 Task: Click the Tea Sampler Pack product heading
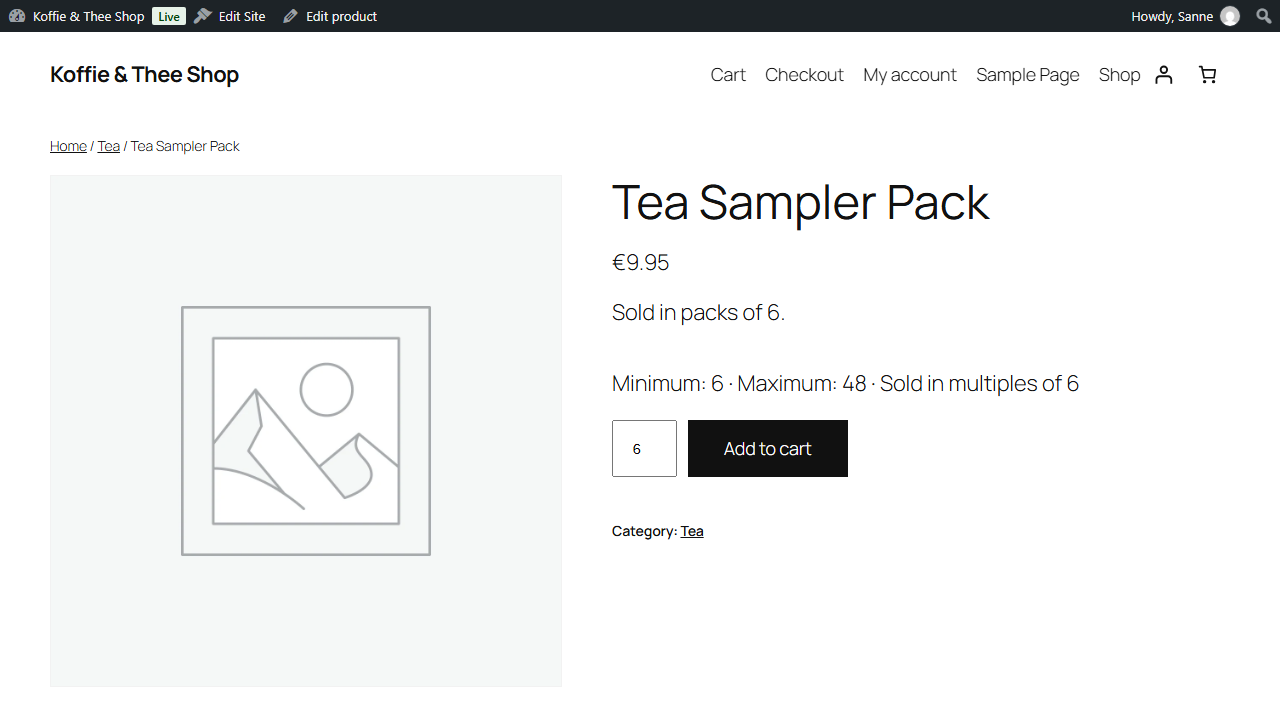tap(800, 203)
